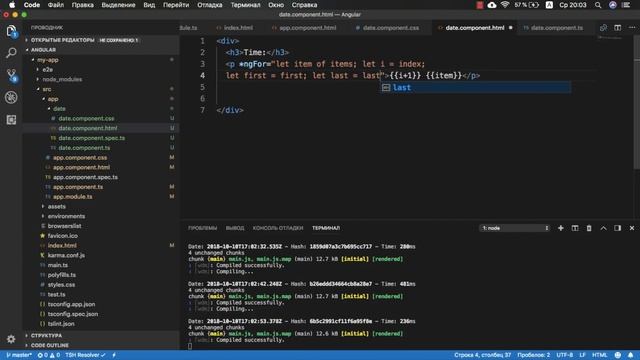Open the editor more actions menu
Image resolution: width=640 pixels, height=360 pixels.
pyautogui.click(x=632, y=28)
